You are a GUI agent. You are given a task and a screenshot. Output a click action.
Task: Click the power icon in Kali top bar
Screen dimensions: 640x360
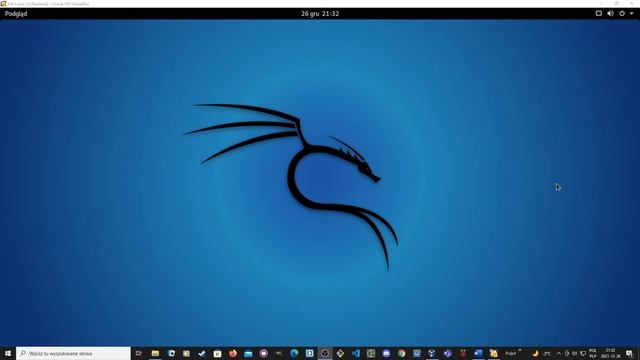point(622,13)
